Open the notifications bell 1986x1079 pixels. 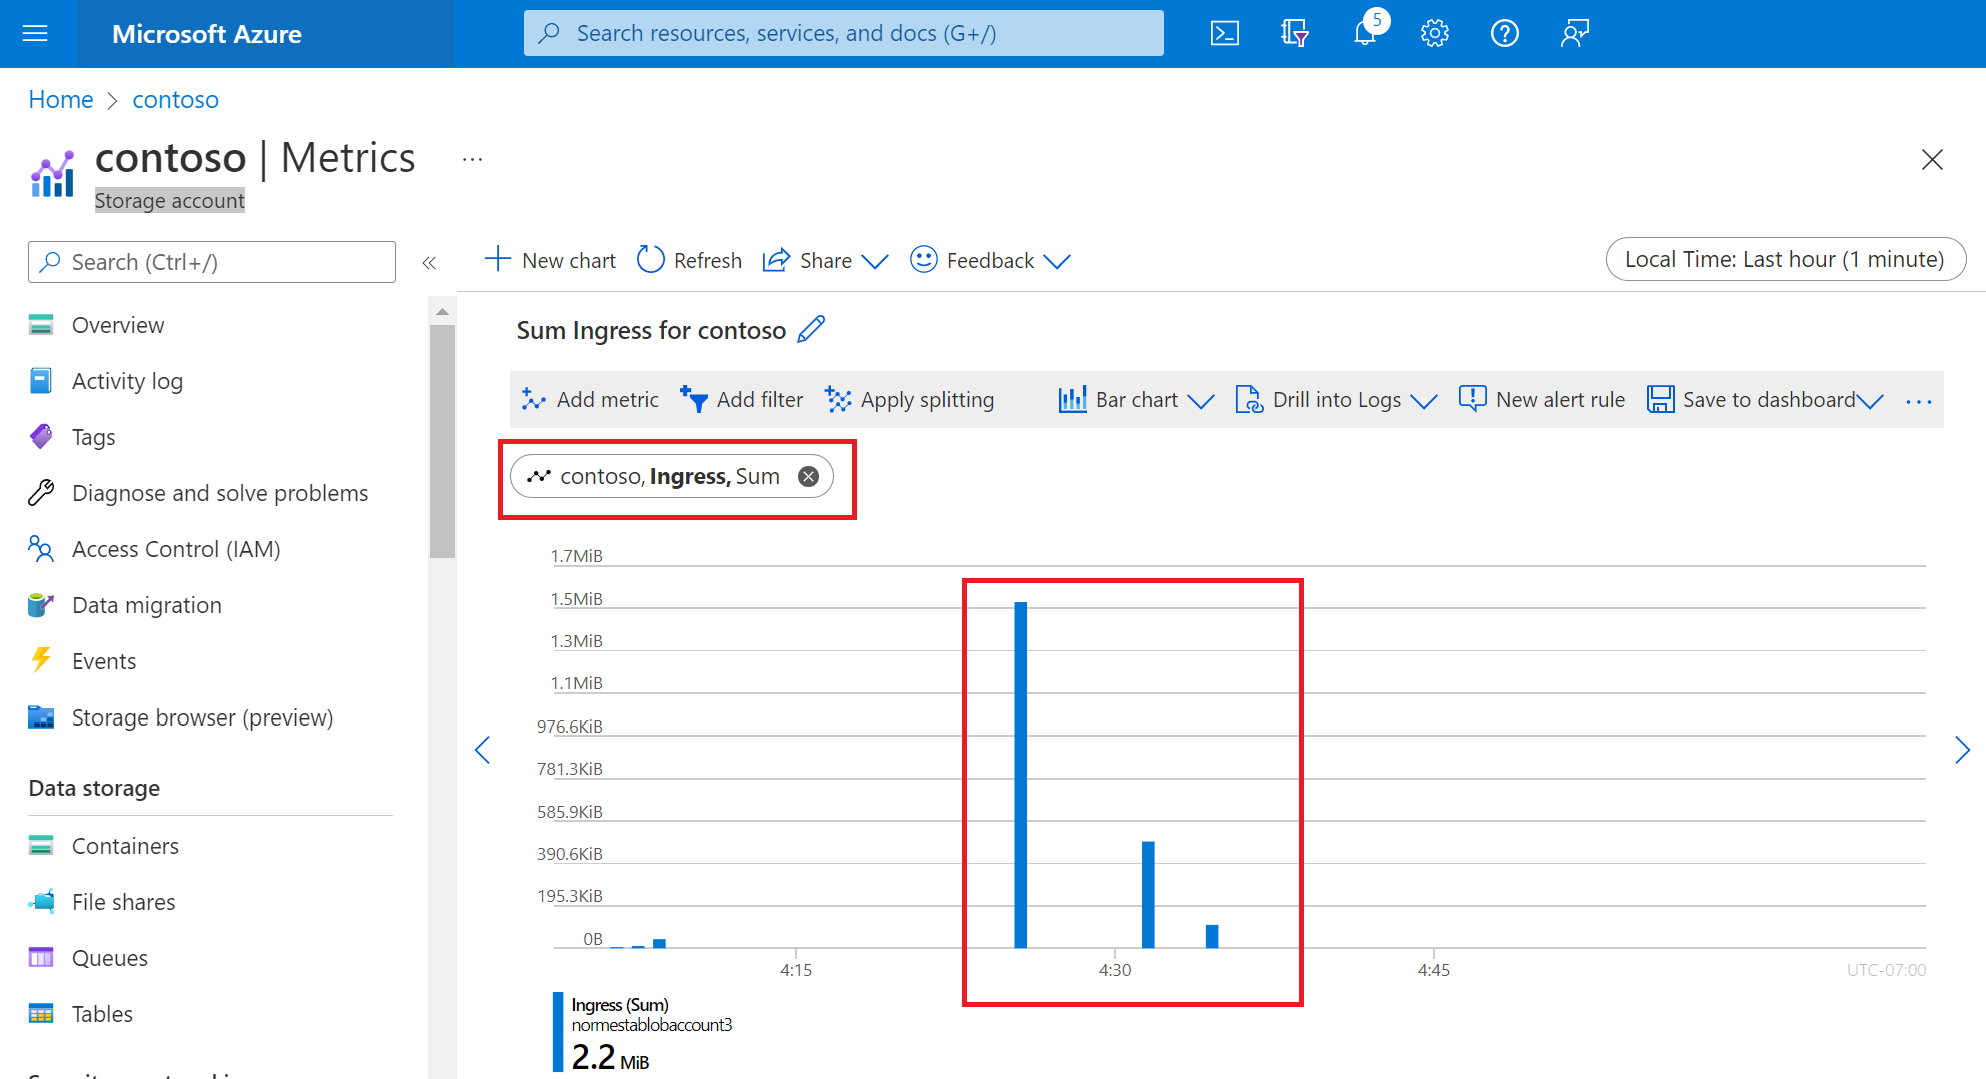1365,34
